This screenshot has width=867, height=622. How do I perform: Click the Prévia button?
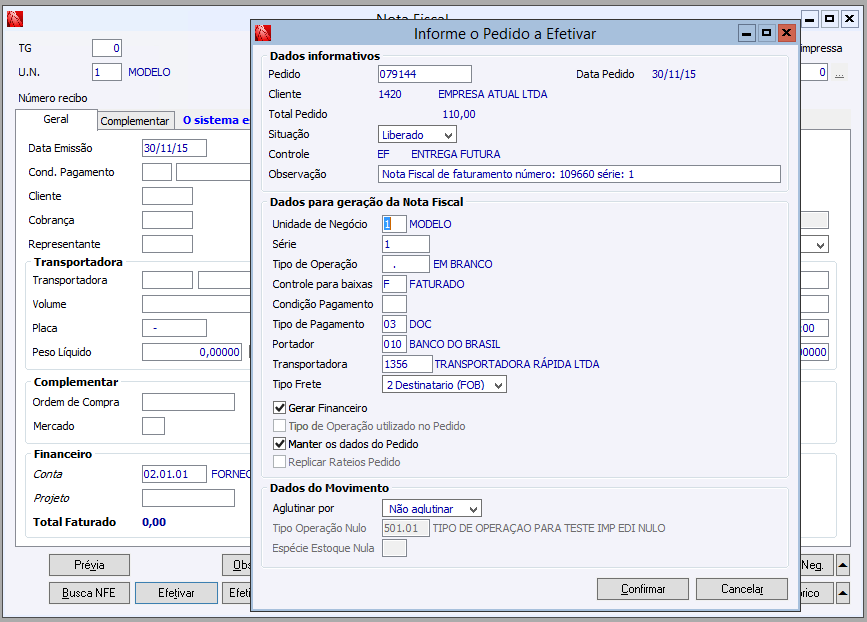point(89,565)
